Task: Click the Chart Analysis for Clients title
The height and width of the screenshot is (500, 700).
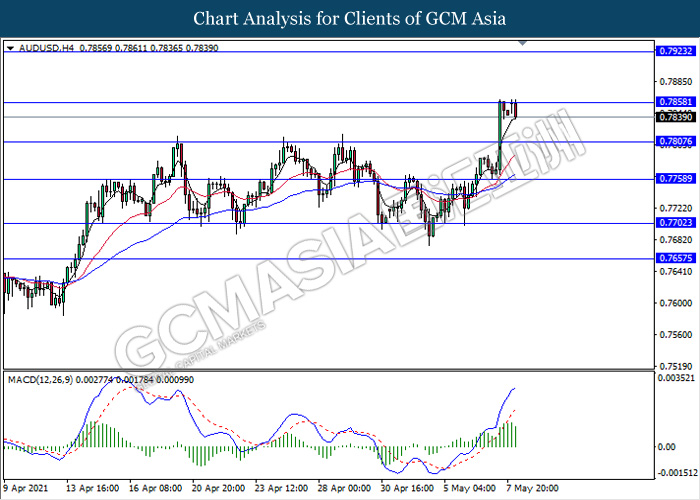Action: click(350, 19)
